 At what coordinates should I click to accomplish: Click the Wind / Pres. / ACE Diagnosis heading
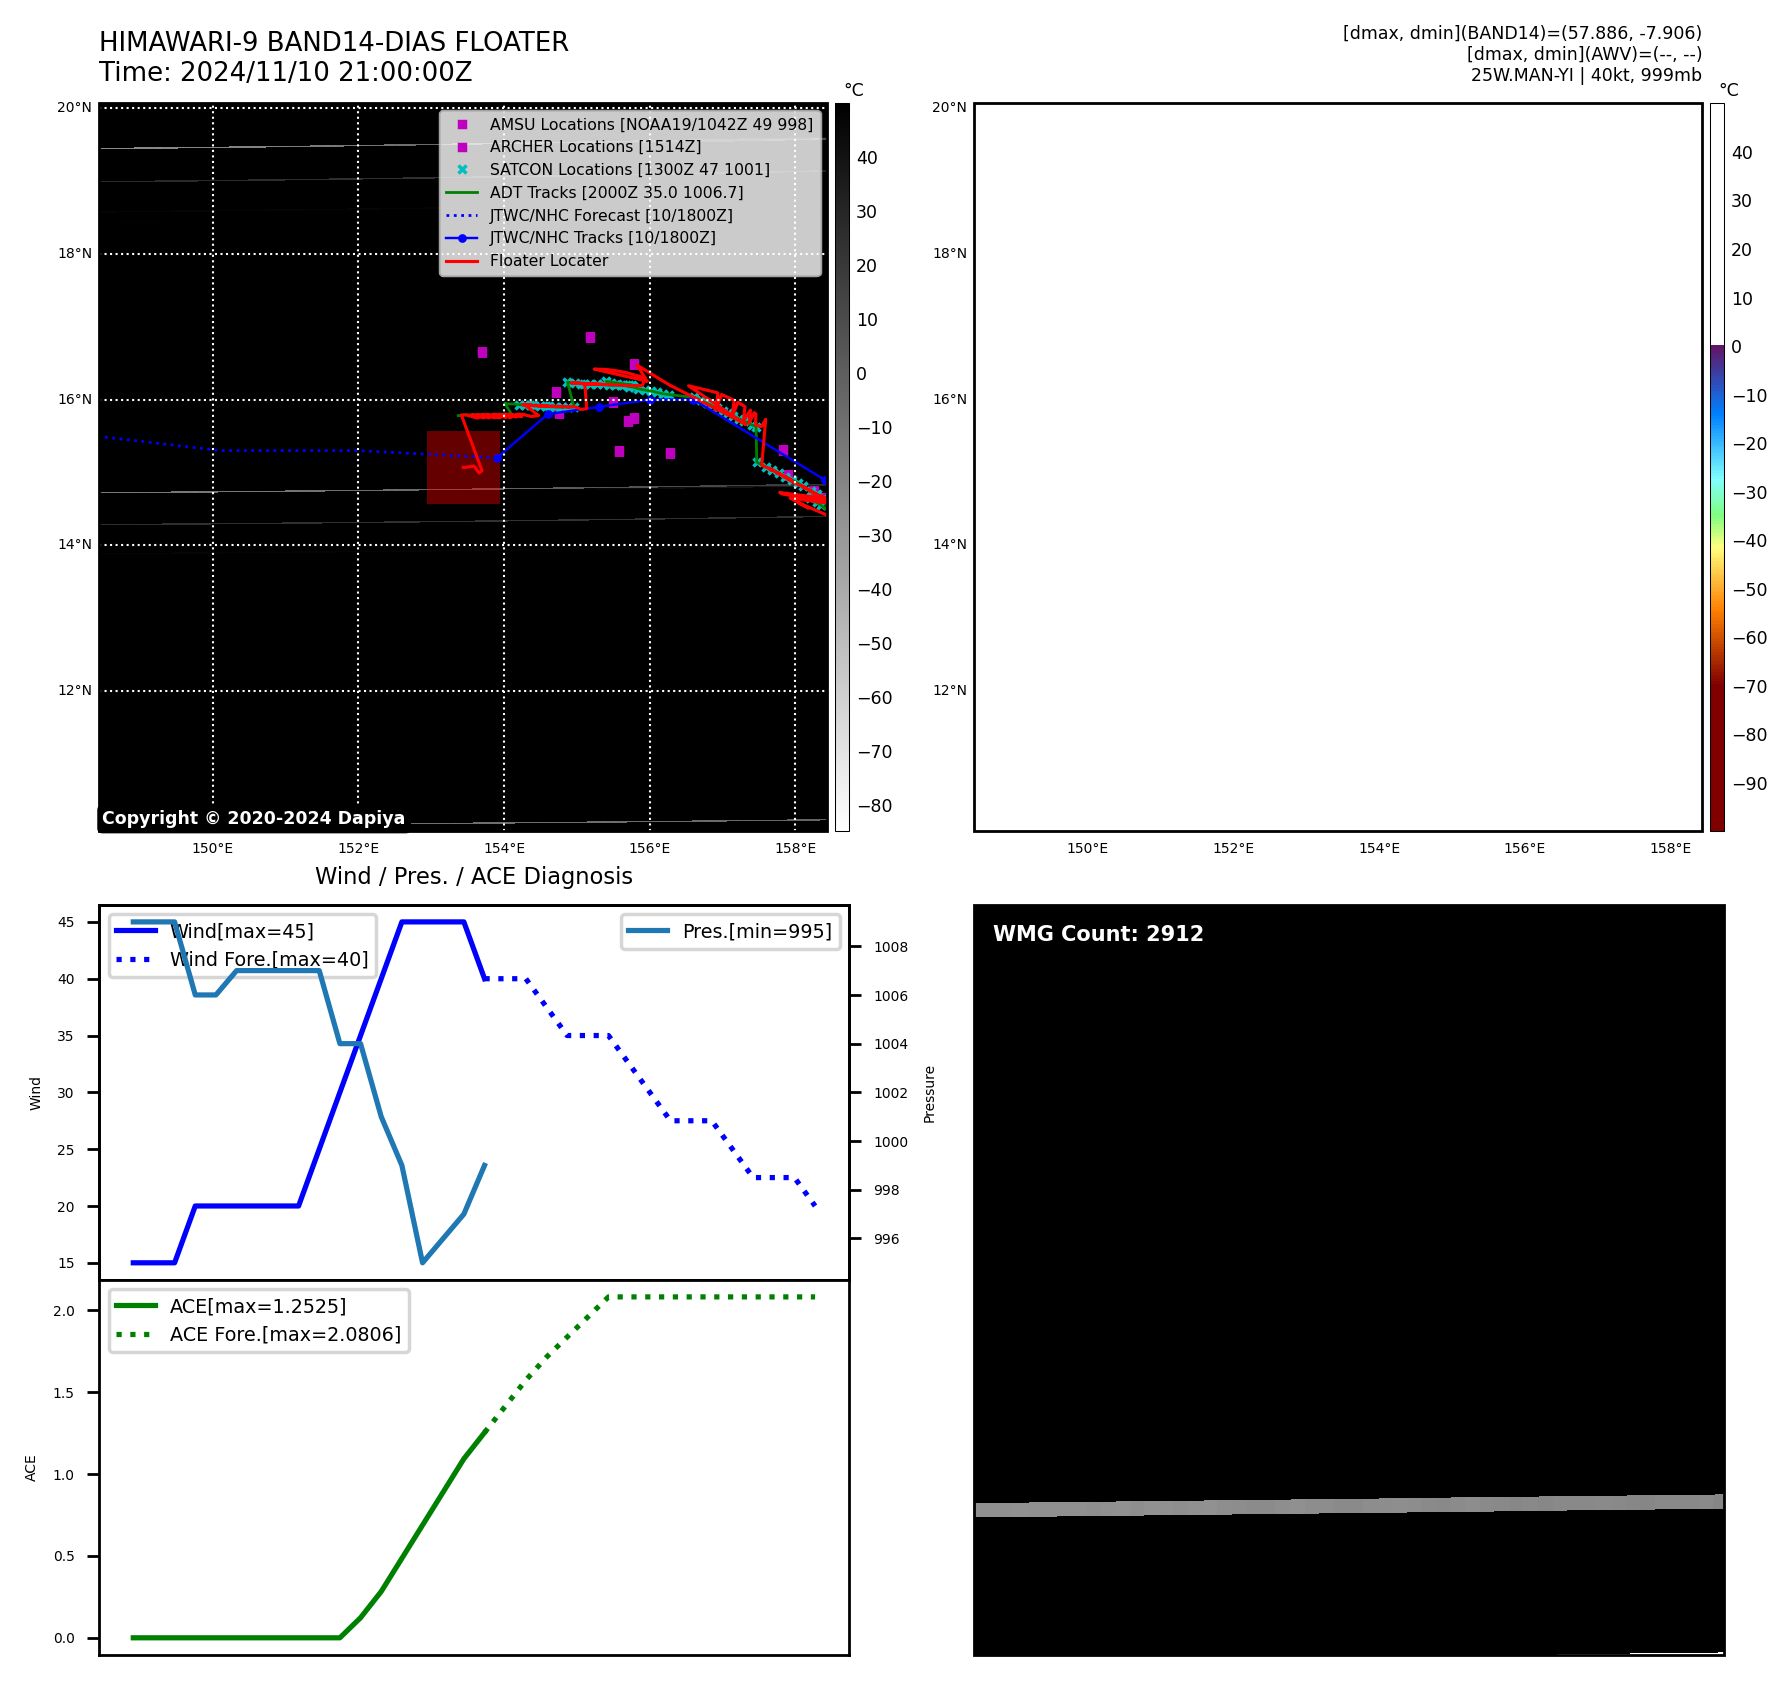click(474, 876)
